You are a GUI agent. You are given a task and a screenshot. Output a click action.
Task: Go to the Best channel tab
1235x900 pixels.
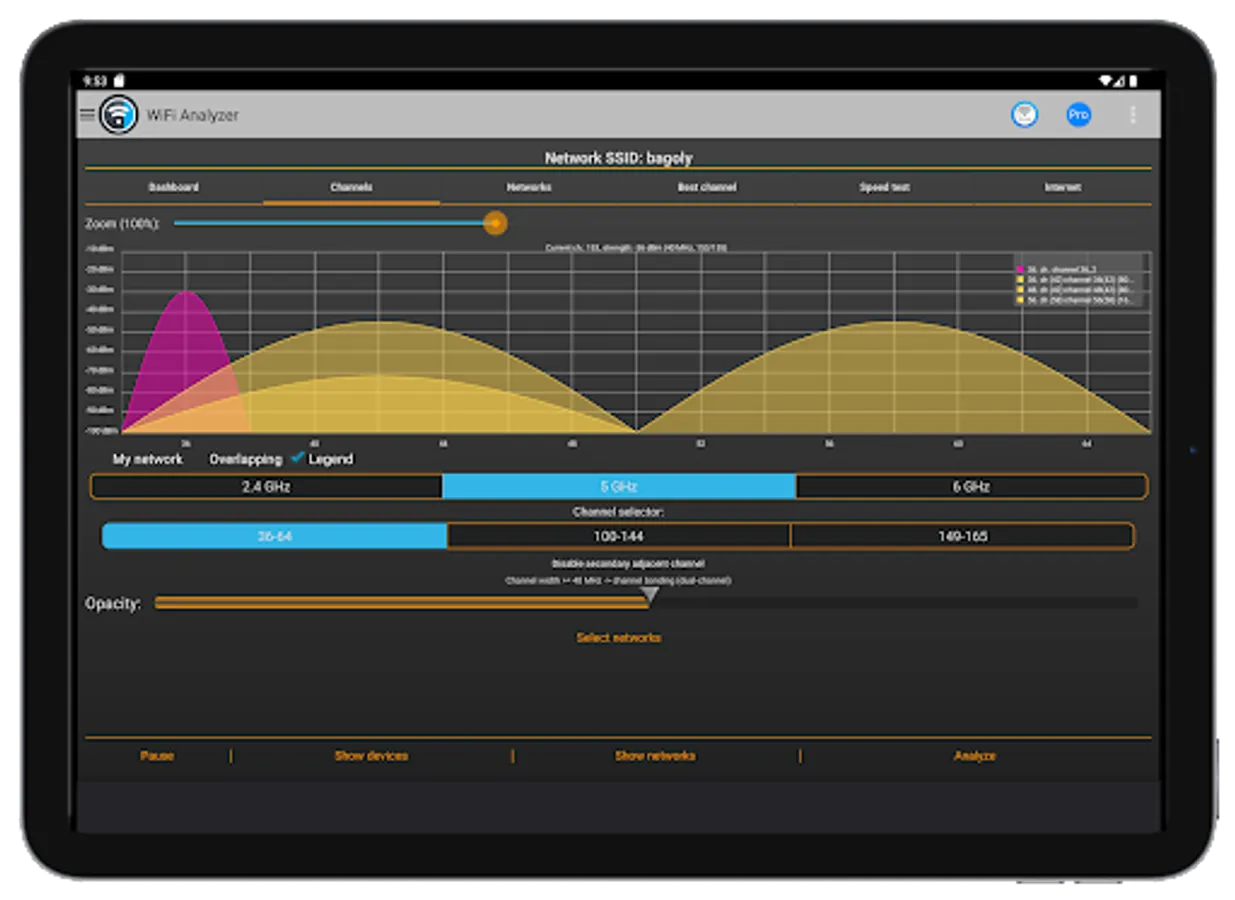coord(707,187)
